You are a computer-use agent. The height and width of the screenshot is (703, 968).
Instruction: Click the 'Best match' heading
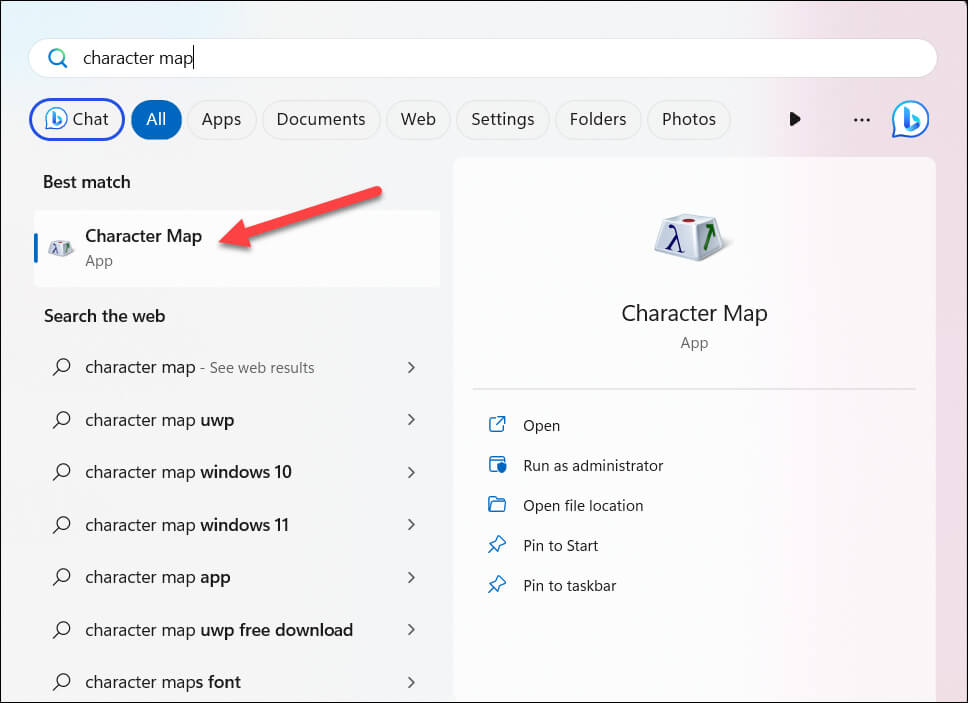87,182
